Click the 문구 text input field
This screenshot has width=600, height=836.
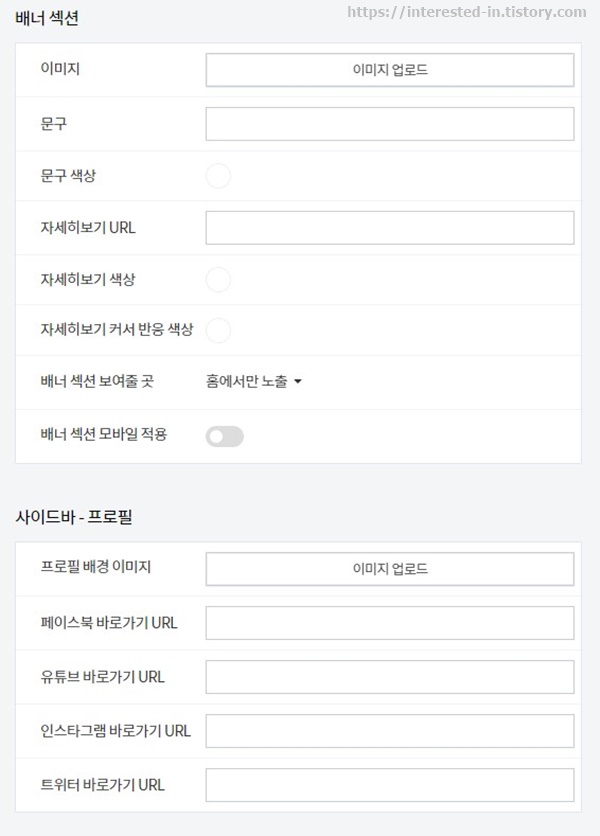click(389, 122)
